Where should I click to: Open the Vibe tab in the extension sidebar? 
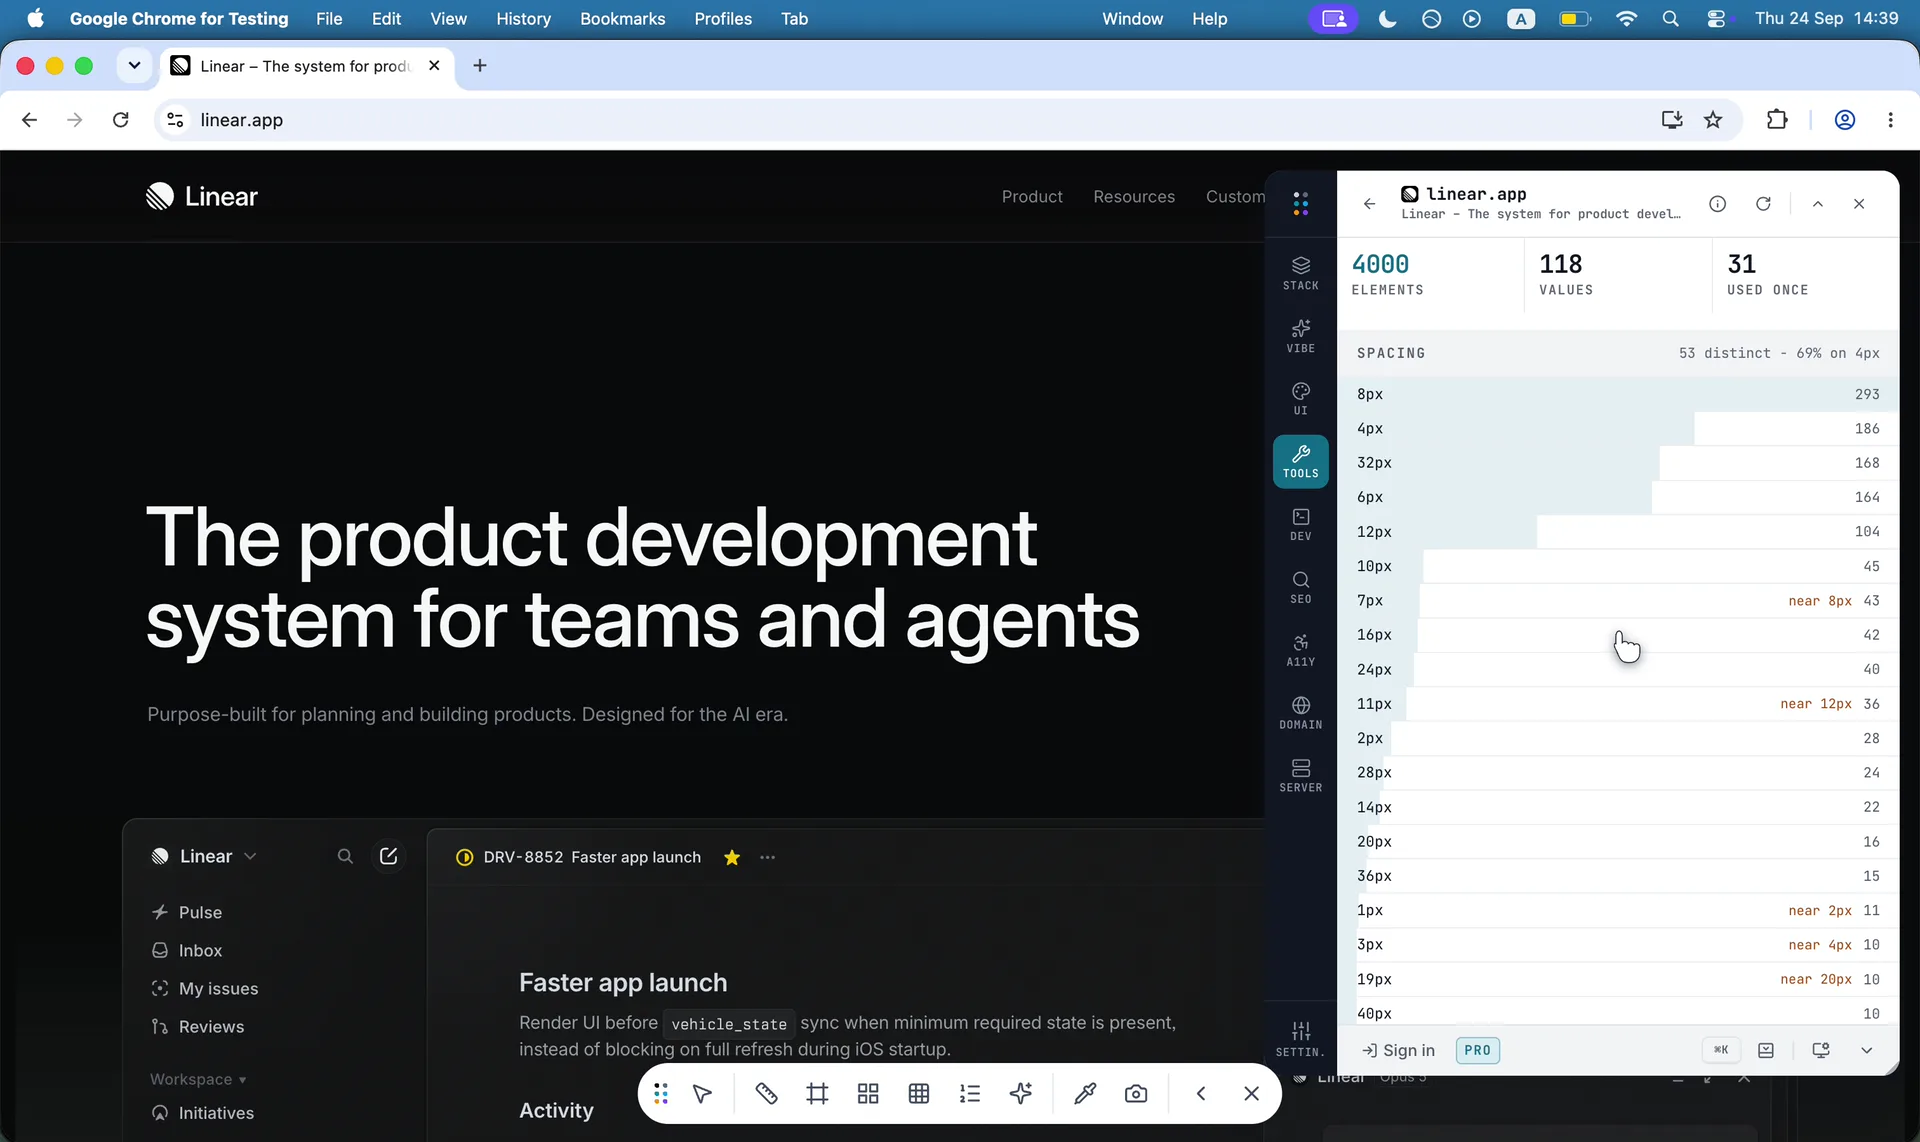coord(1300,336)
